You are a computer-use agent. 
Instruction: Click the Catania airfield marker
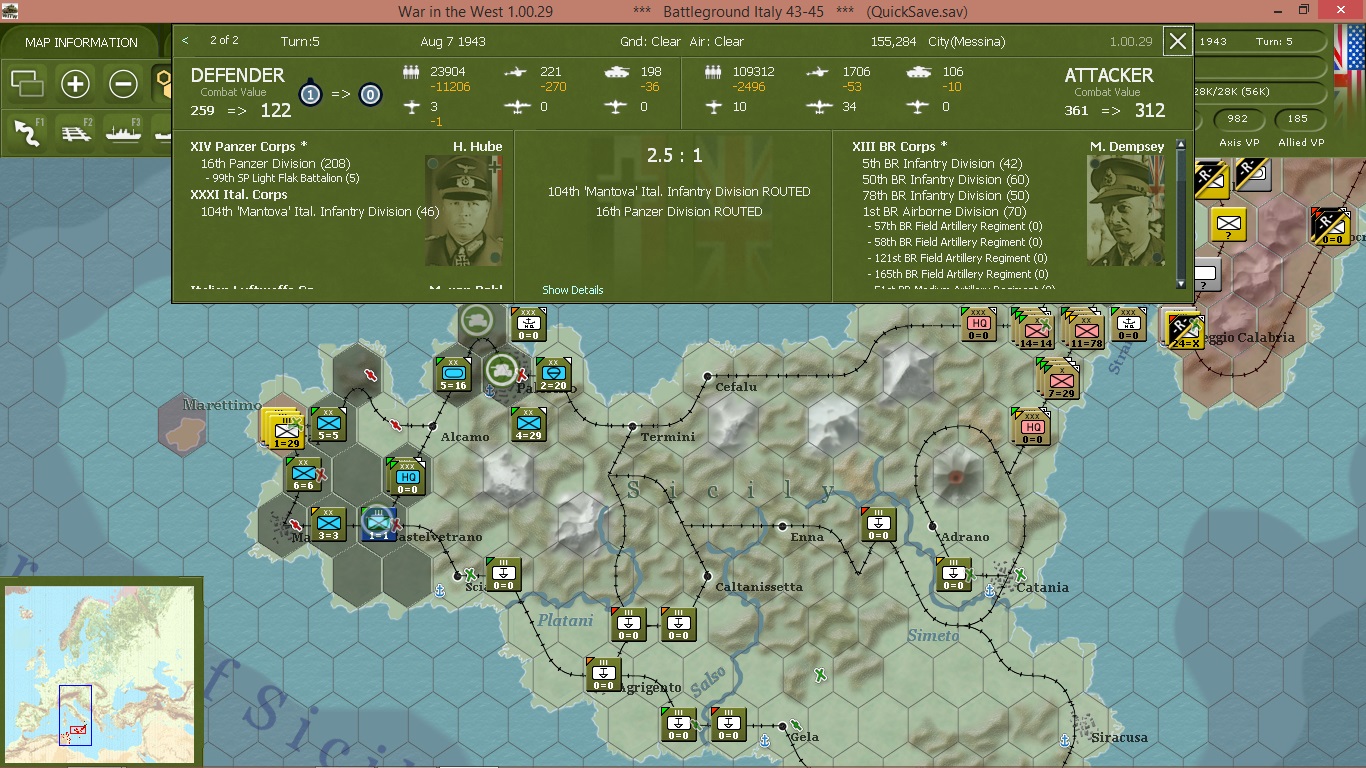(1020, 575)
